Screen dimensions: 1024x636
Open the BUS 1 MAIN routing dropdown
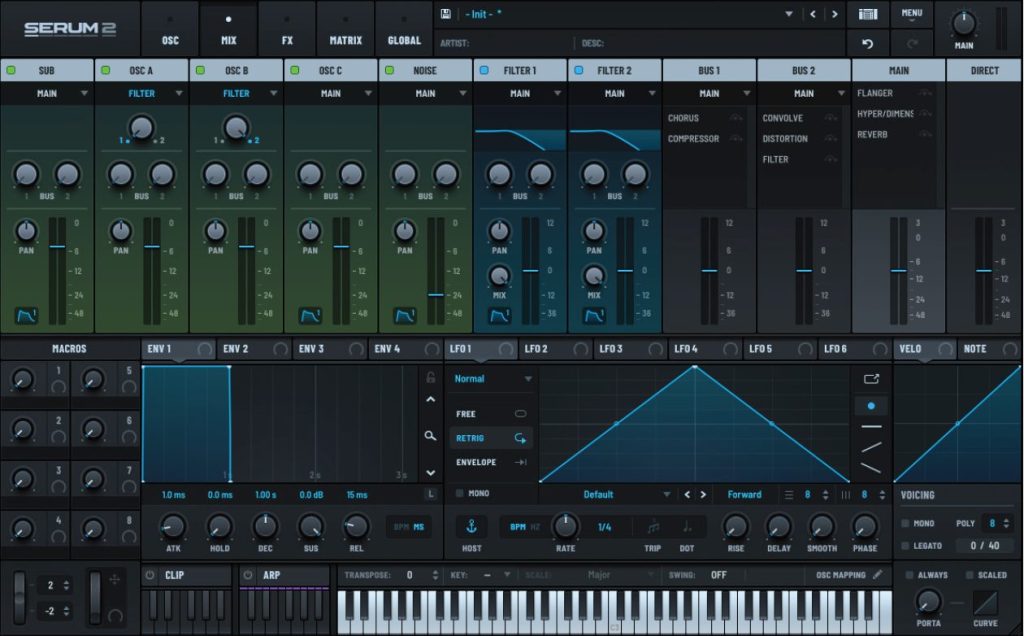point(709,93)
